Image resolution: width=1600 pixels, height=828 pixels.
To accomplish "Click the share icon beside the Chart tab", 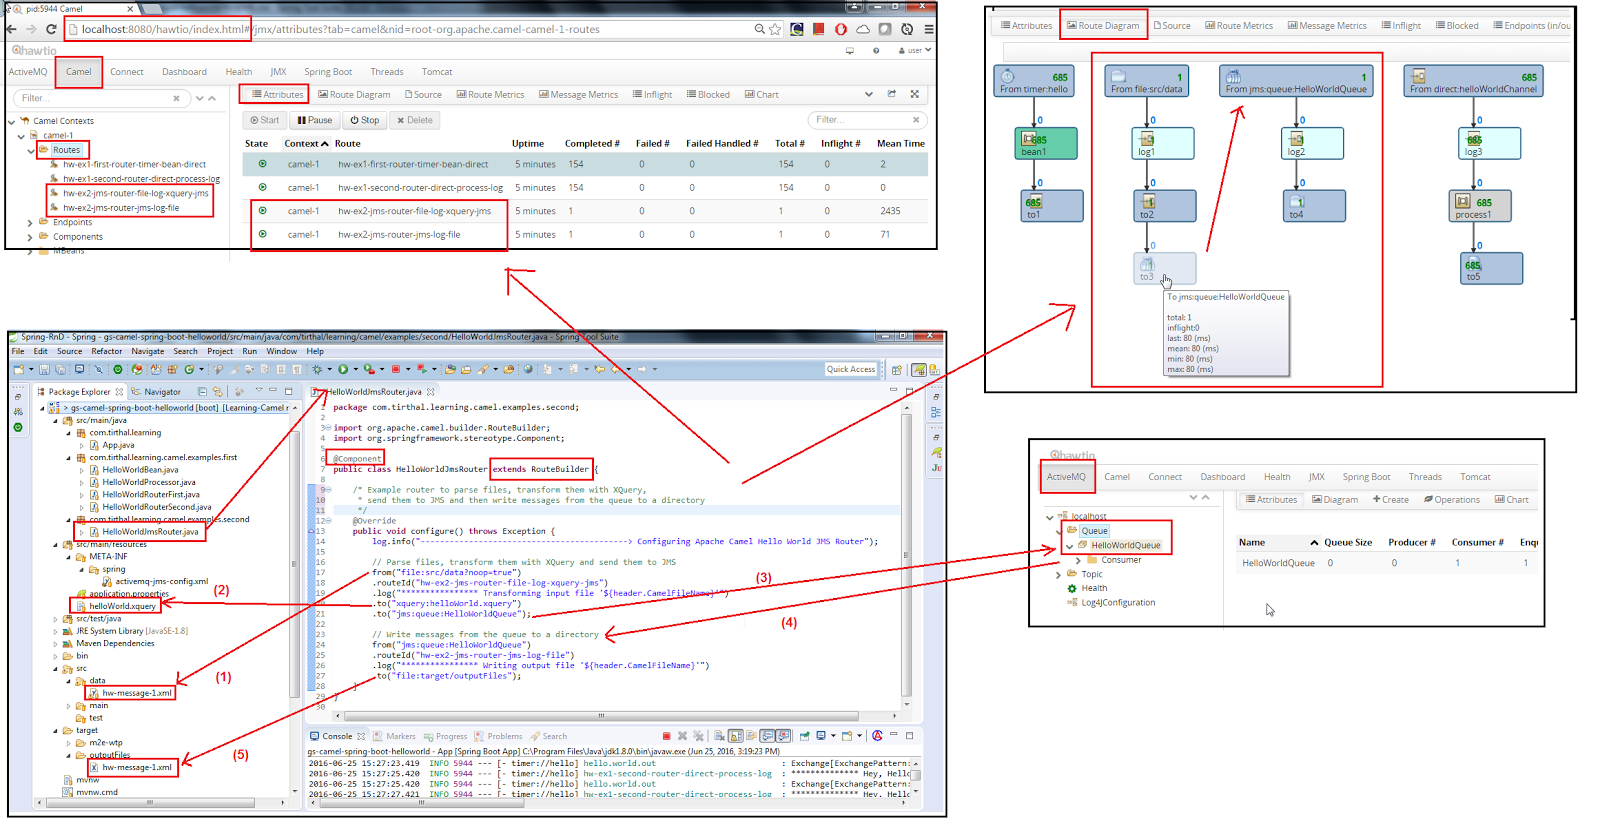I will click(x=892, y=94).
